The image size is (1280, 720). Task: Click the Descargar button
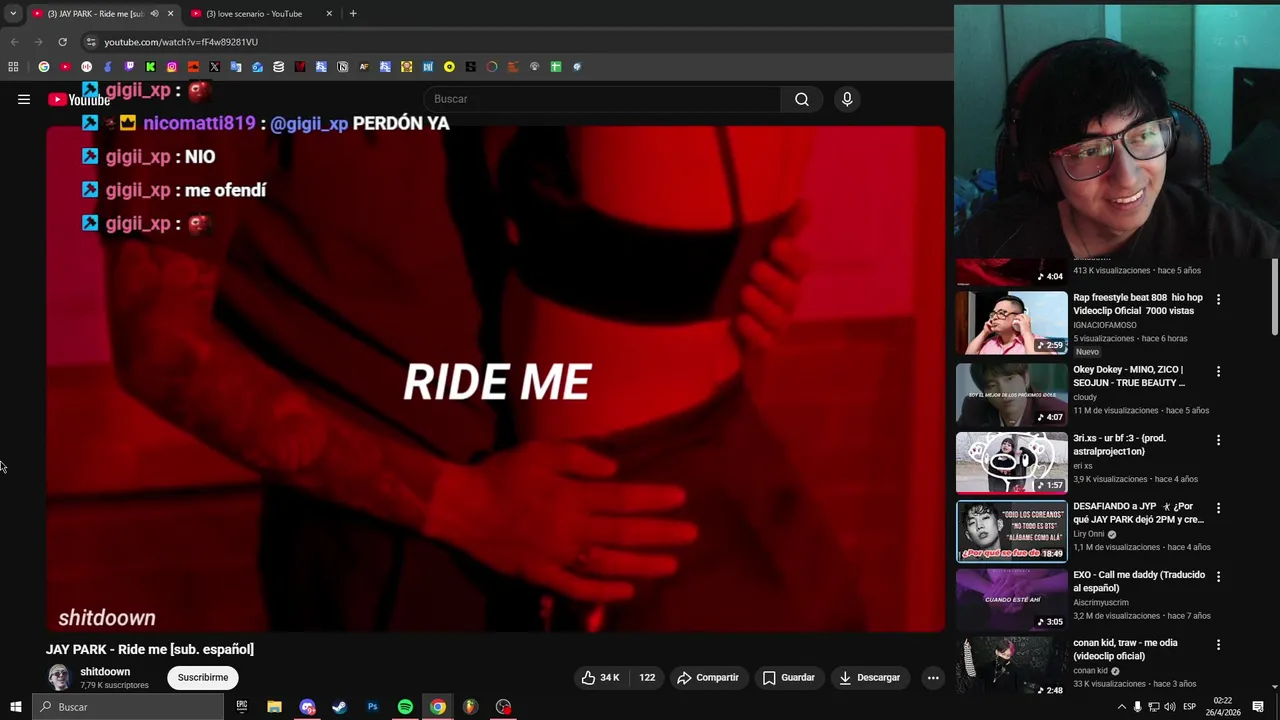pos(870,678)
